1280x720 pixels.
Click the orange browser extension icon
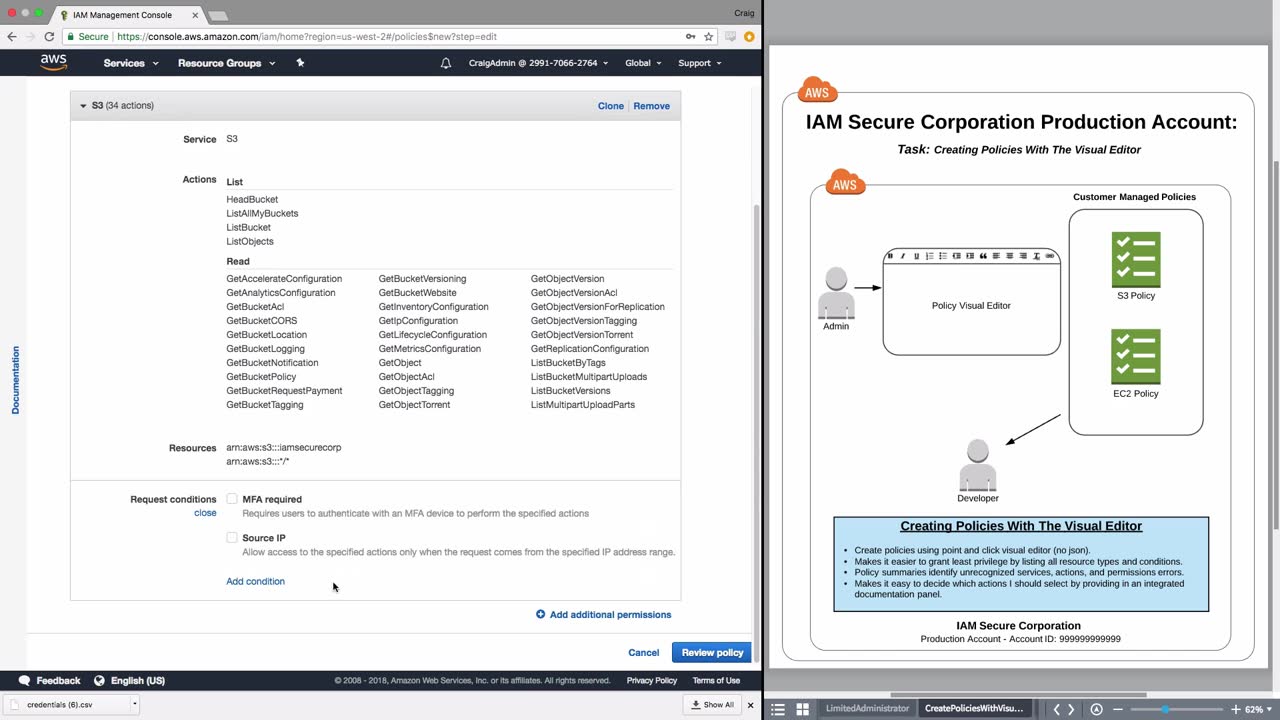coord(749,37)
